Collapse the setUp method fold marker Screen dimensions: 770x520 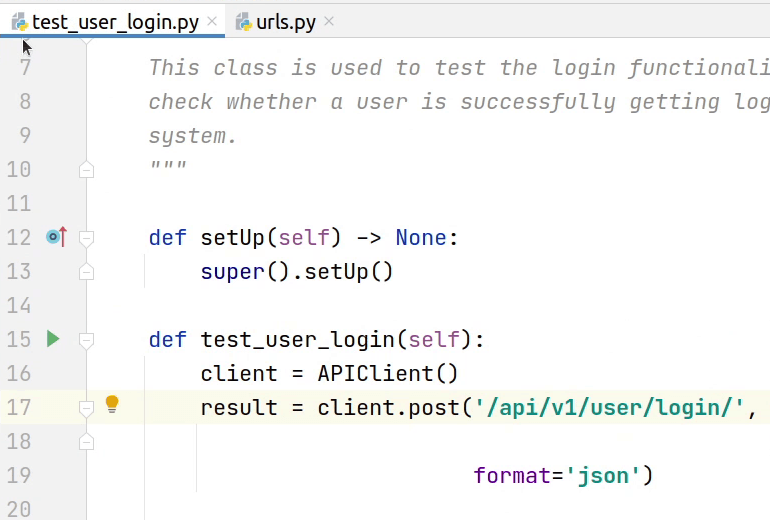click(86, 238)
